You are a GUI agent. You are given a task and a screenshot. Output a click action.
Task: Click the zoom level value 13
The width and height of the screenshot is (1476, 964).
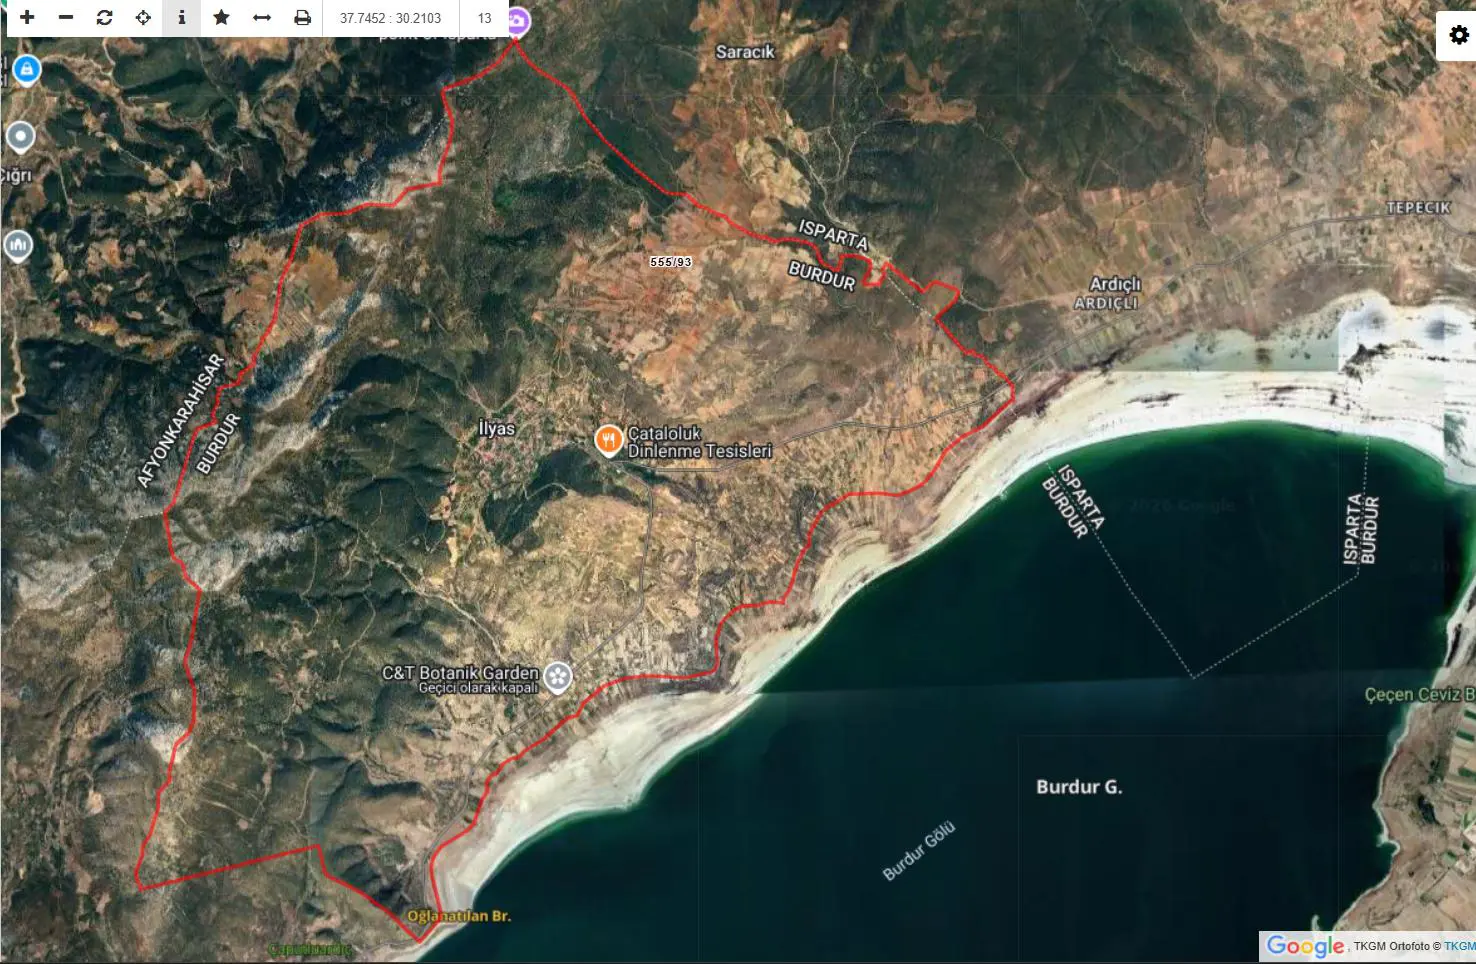484,18
